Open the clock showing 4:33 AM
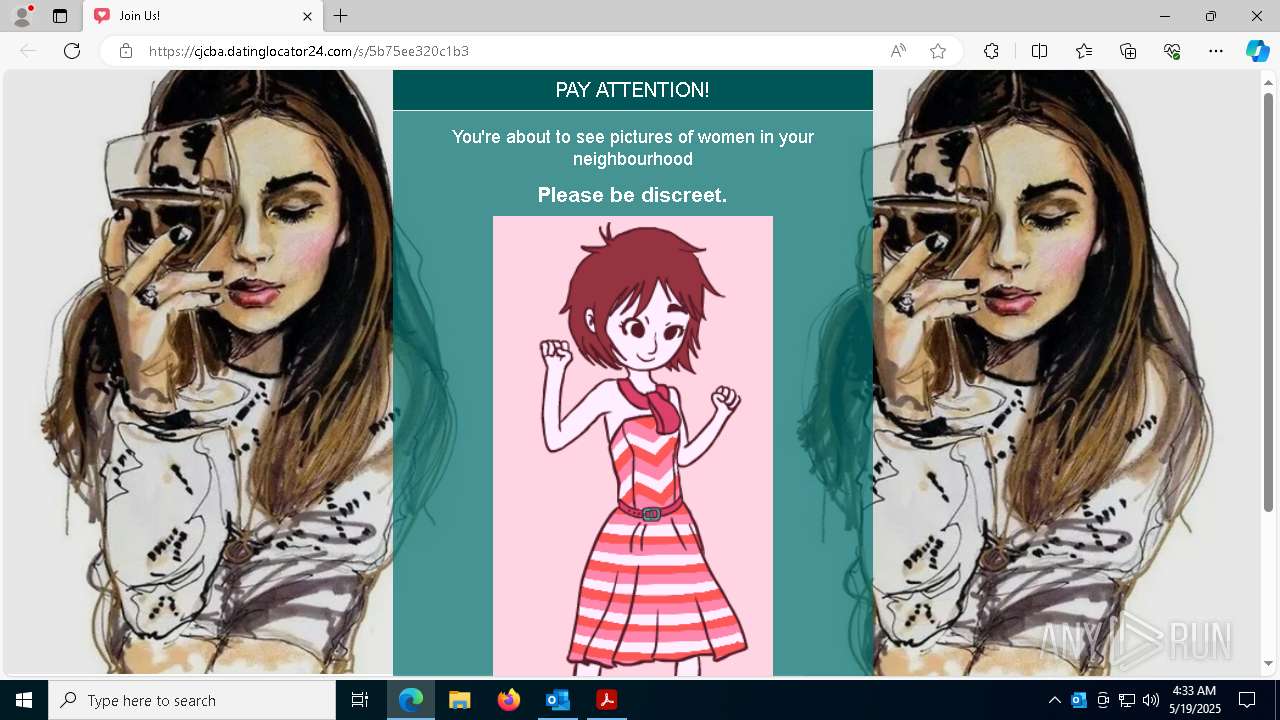Viewport: 1280px width, 720px height. tap(1194, 700)
